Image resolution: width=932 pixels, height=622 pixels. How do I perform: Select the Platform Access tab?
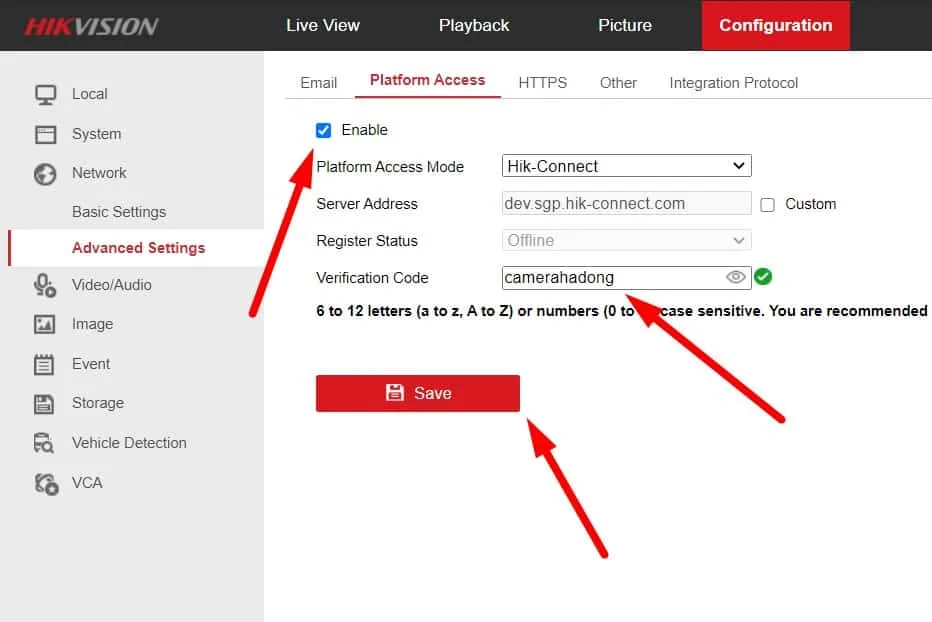pyautogui.click(x=427, y=80)
